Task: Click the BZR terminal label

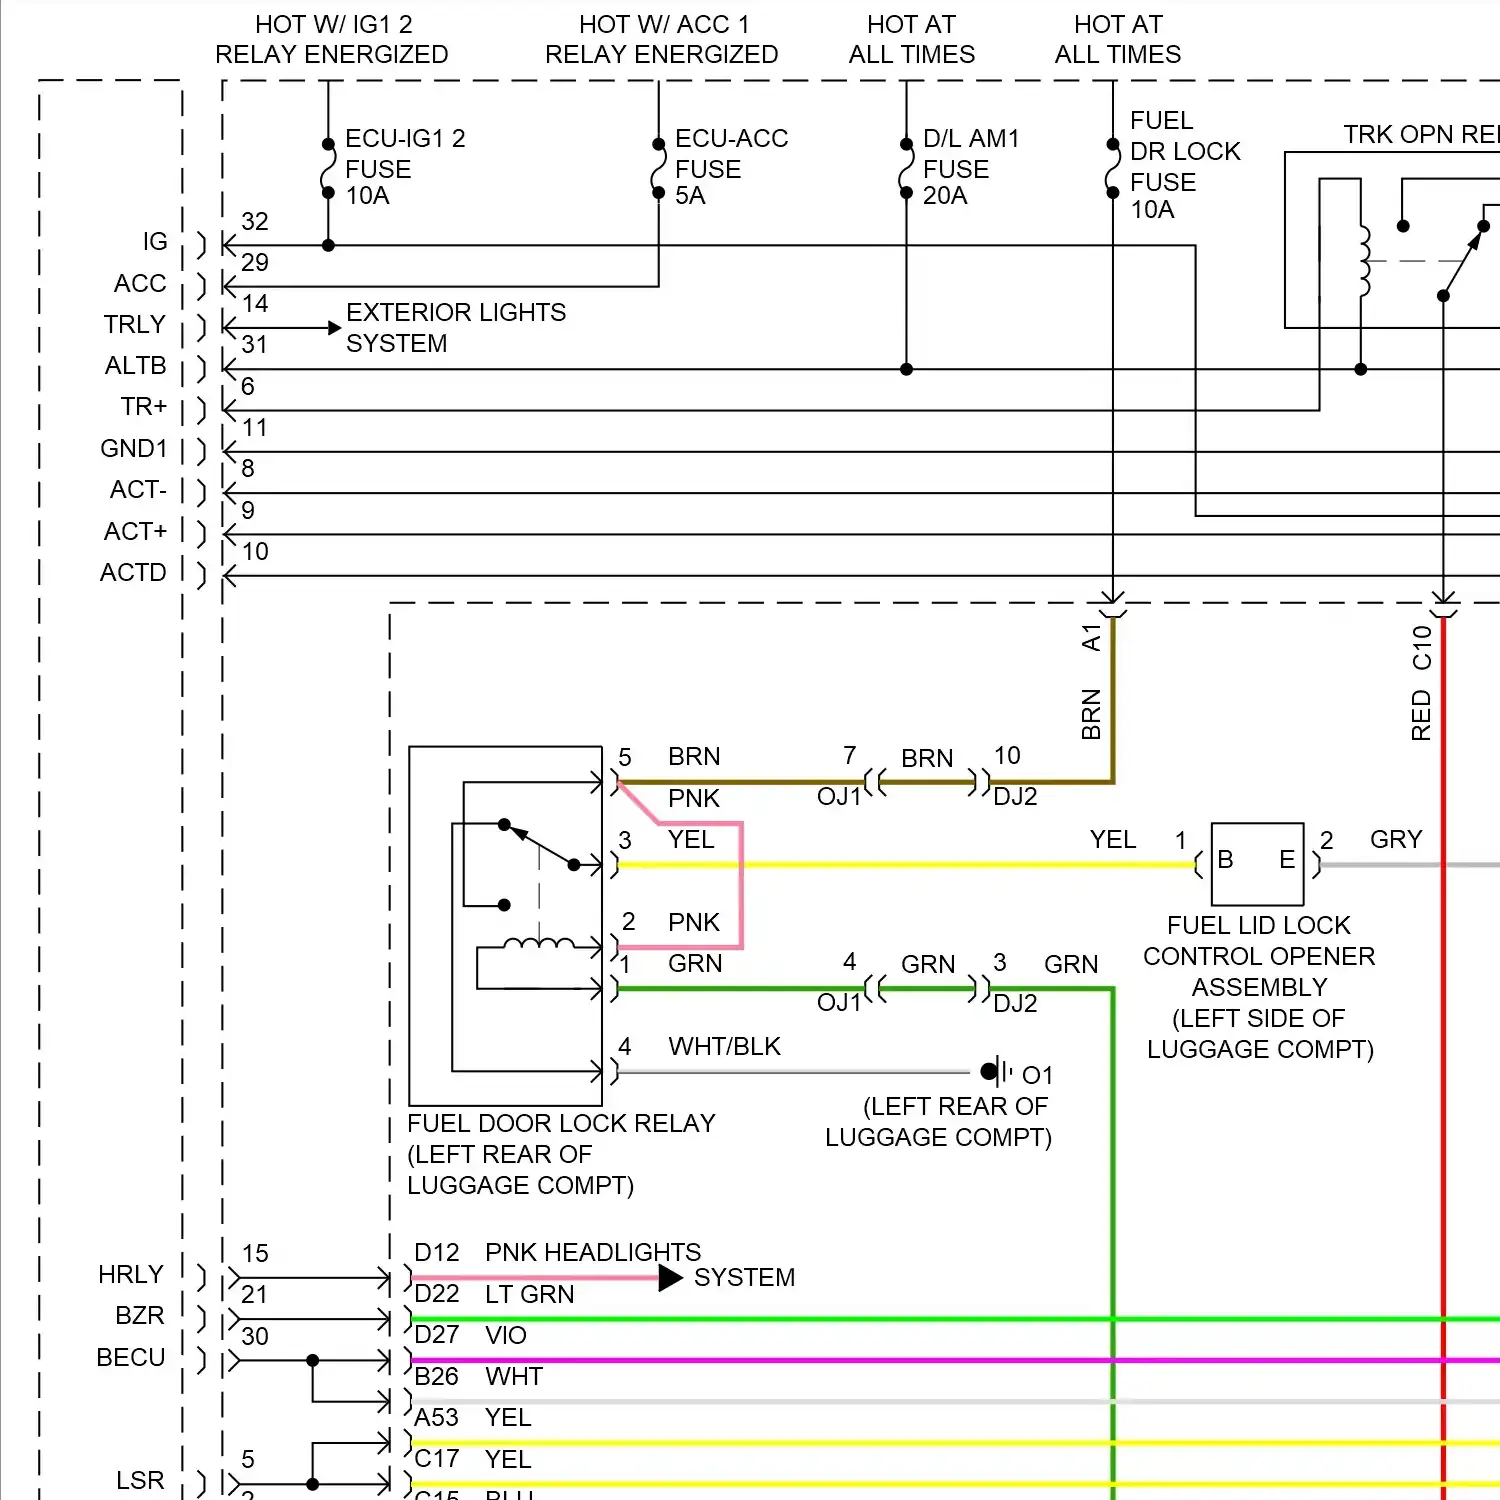Action: (140, 1316)
